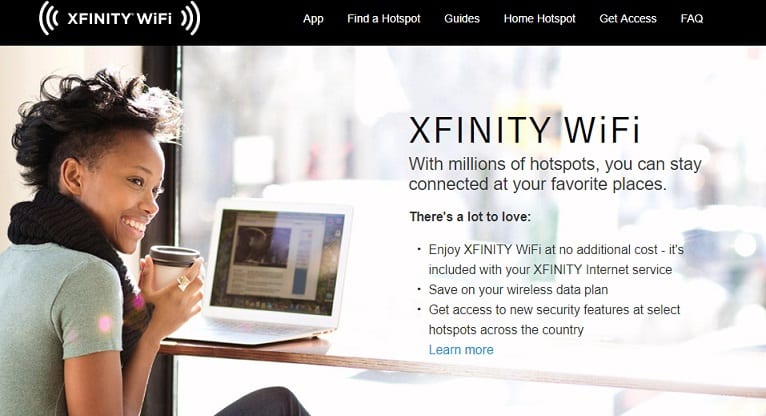This screenshot has height=416, width=766.
Task: Click 'Save on your wireless data plan' bullet
Action: 518,290
